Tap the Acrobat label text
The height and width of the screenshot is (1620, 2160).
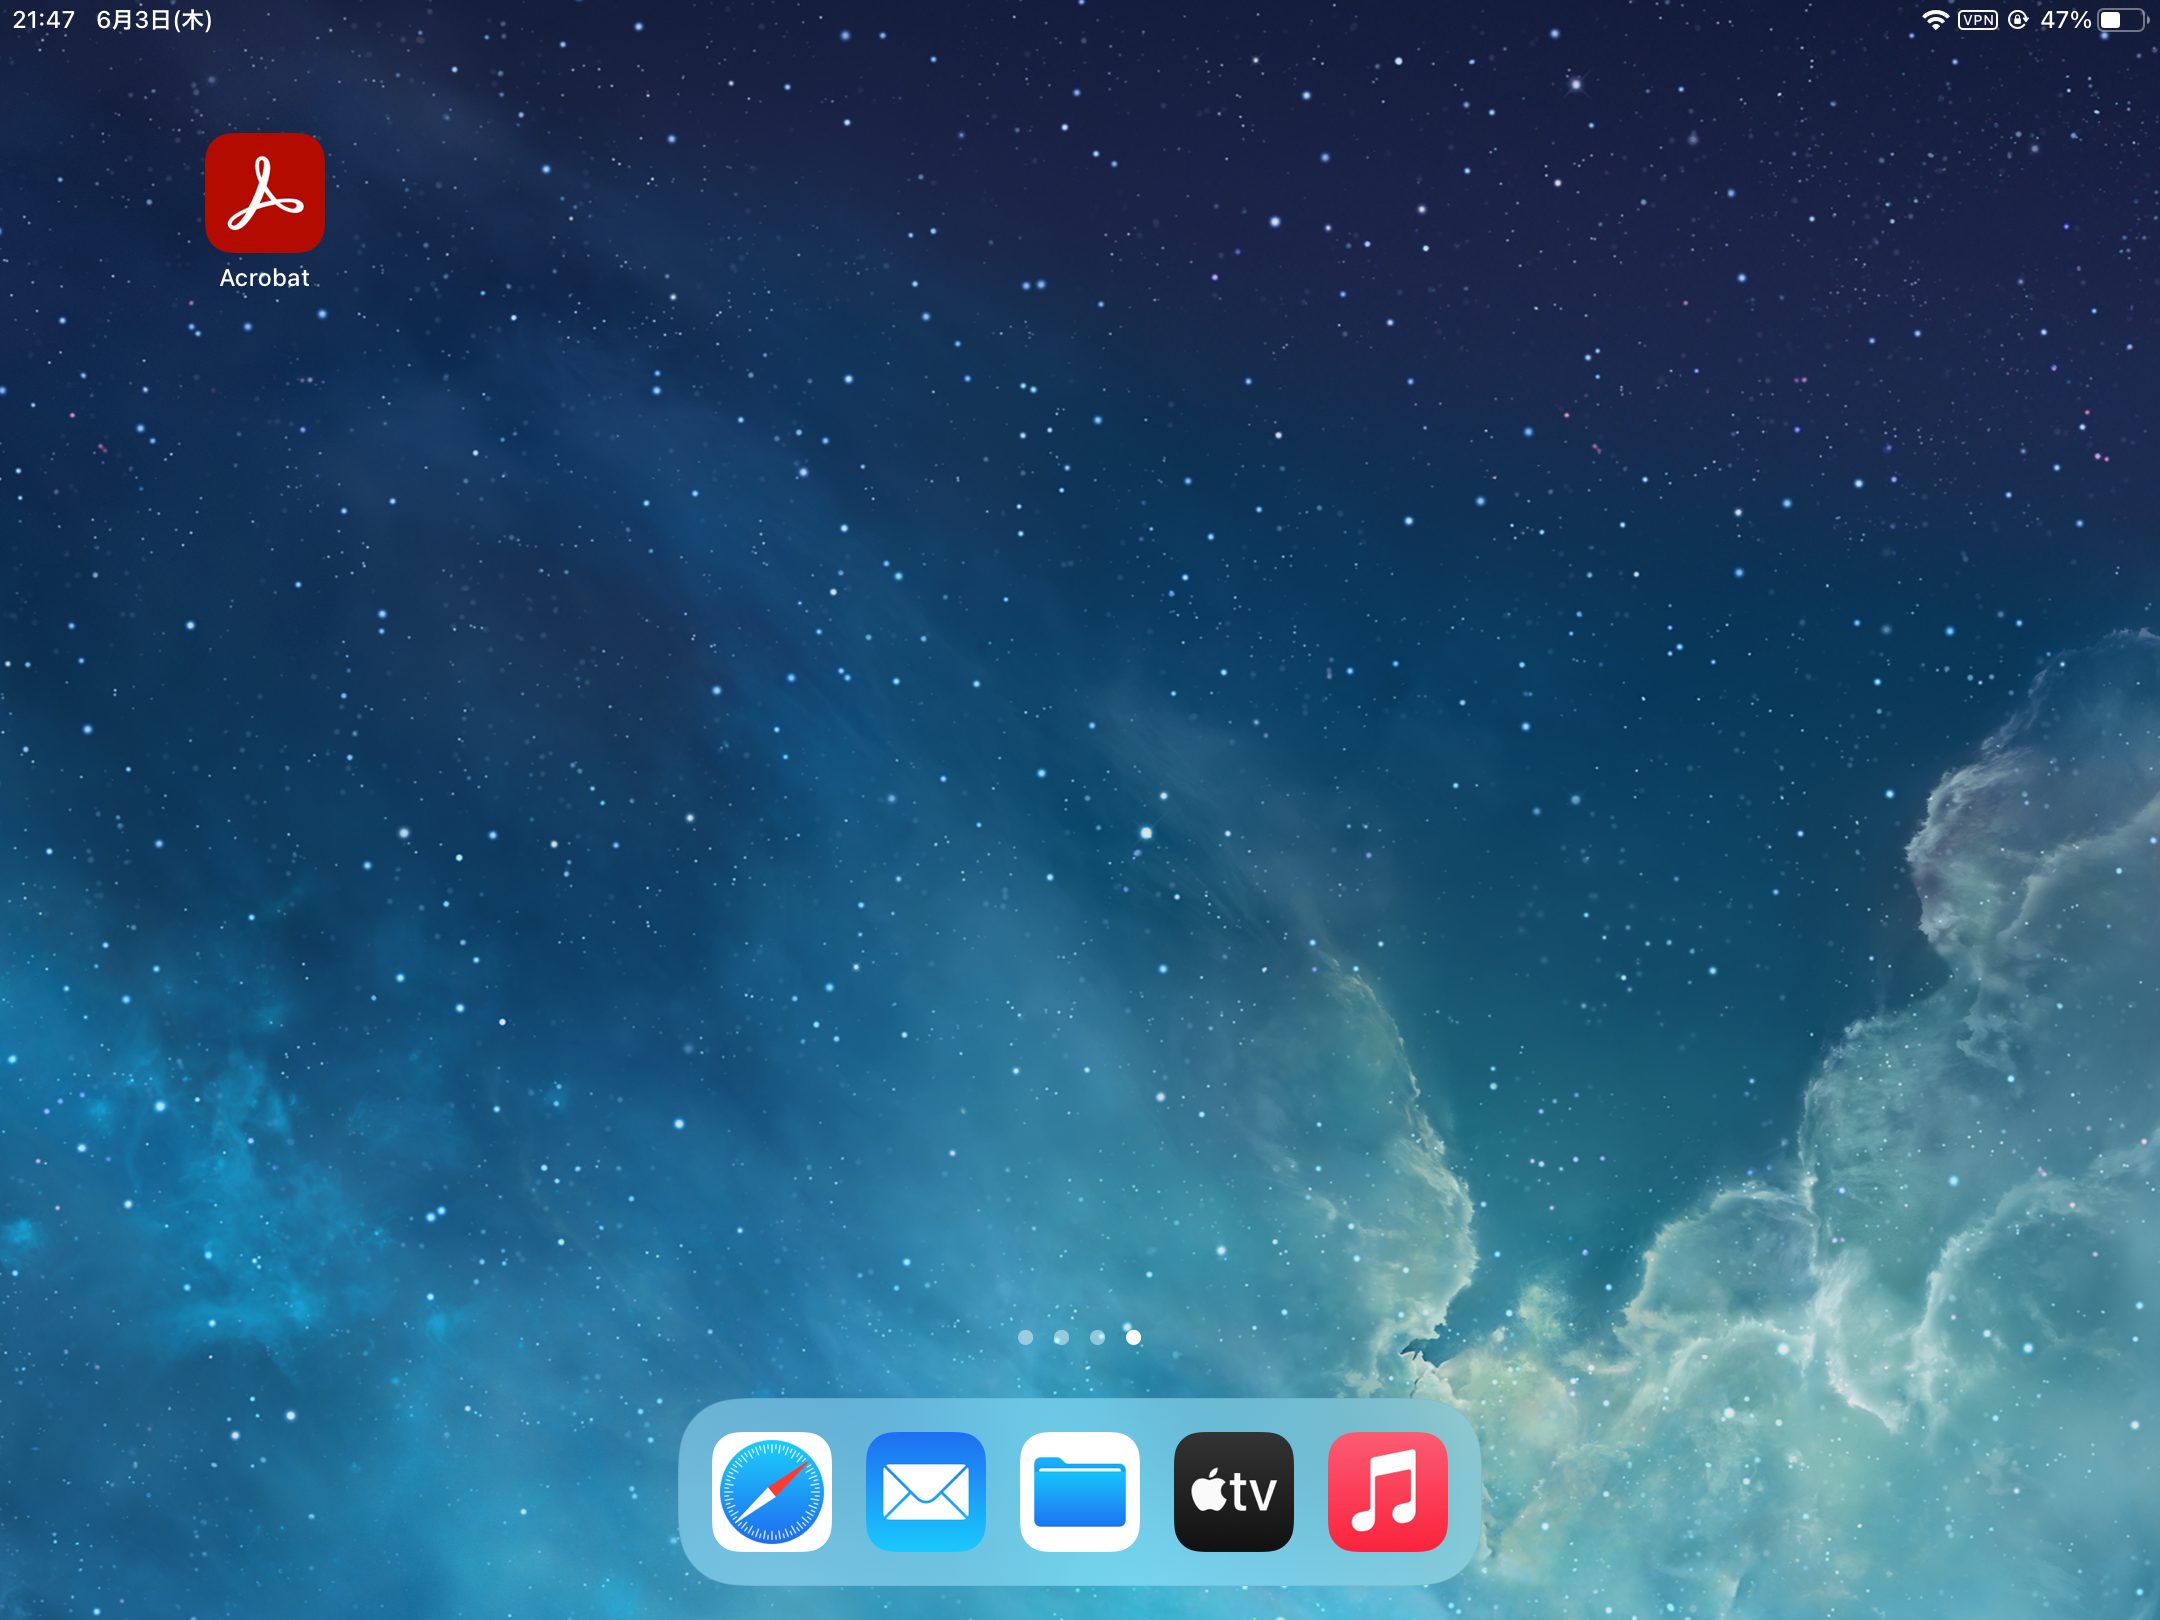pyautogui.click(x=264, y=278)
